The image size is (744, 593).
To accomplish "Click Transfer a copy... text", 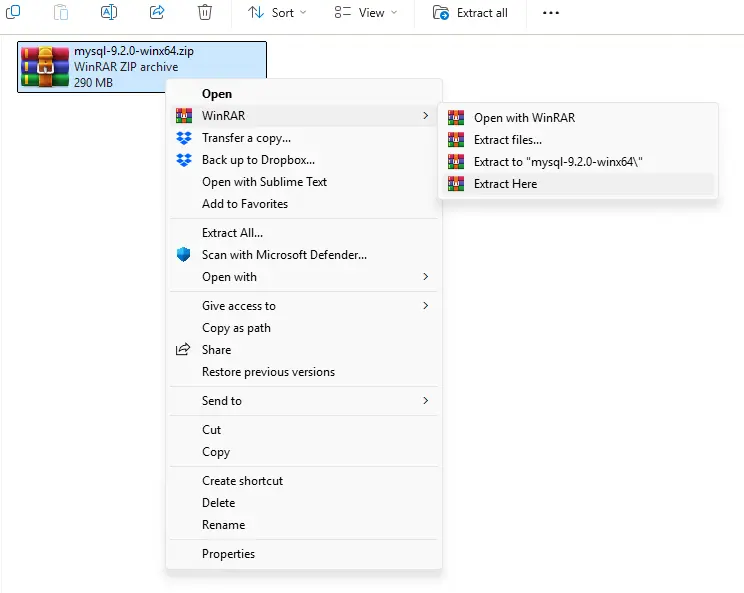I will tap(246, 138).
